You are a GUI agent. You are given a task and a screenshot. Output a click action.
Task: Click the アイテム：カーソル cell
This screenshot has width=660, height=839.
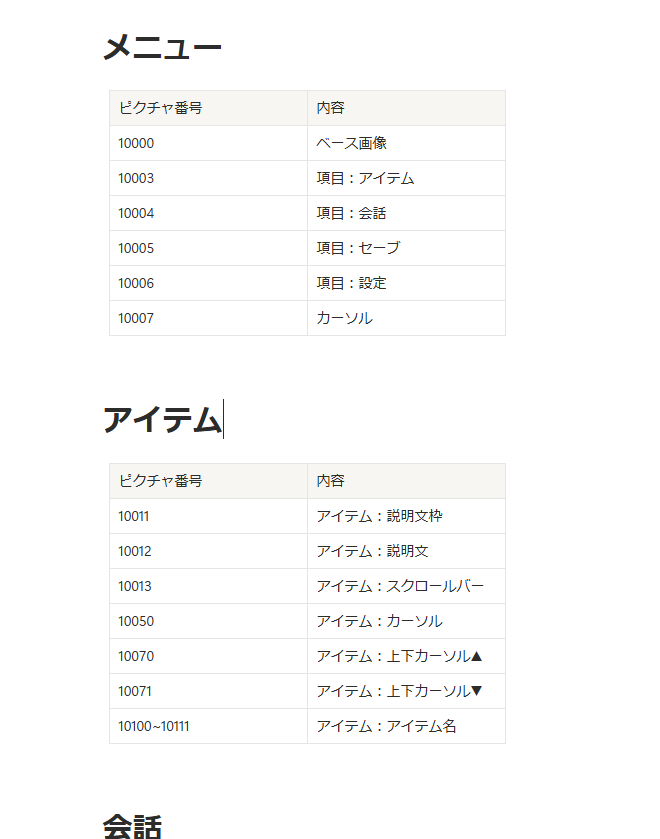point(406,621)
